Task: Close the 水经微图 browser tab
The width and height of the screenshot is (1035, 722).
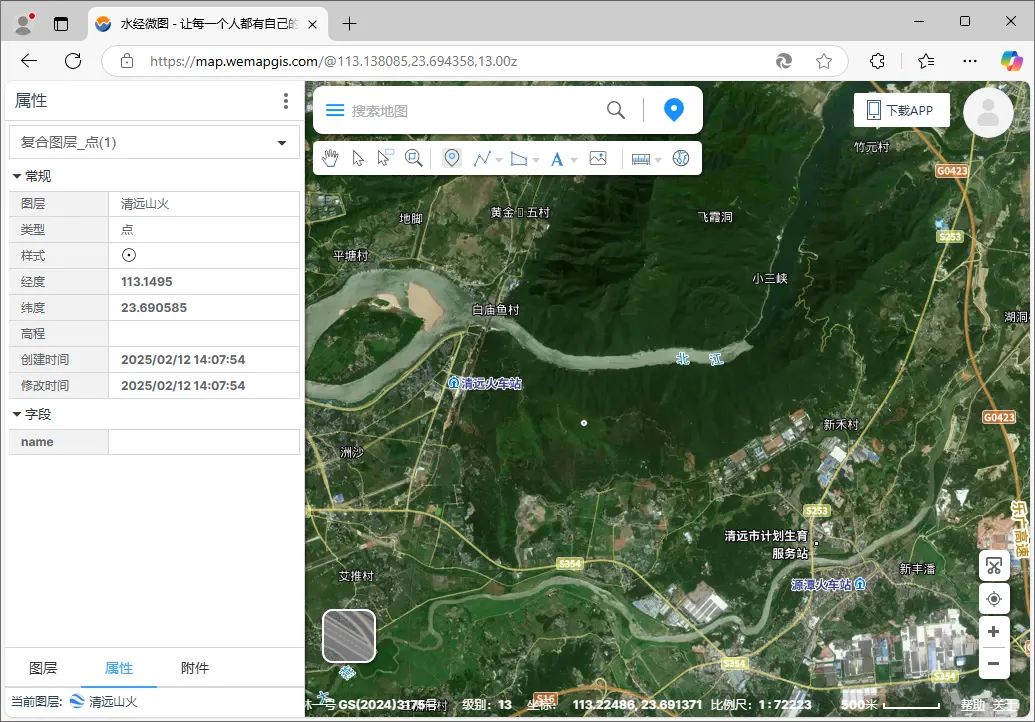Action: pos(312,24)
